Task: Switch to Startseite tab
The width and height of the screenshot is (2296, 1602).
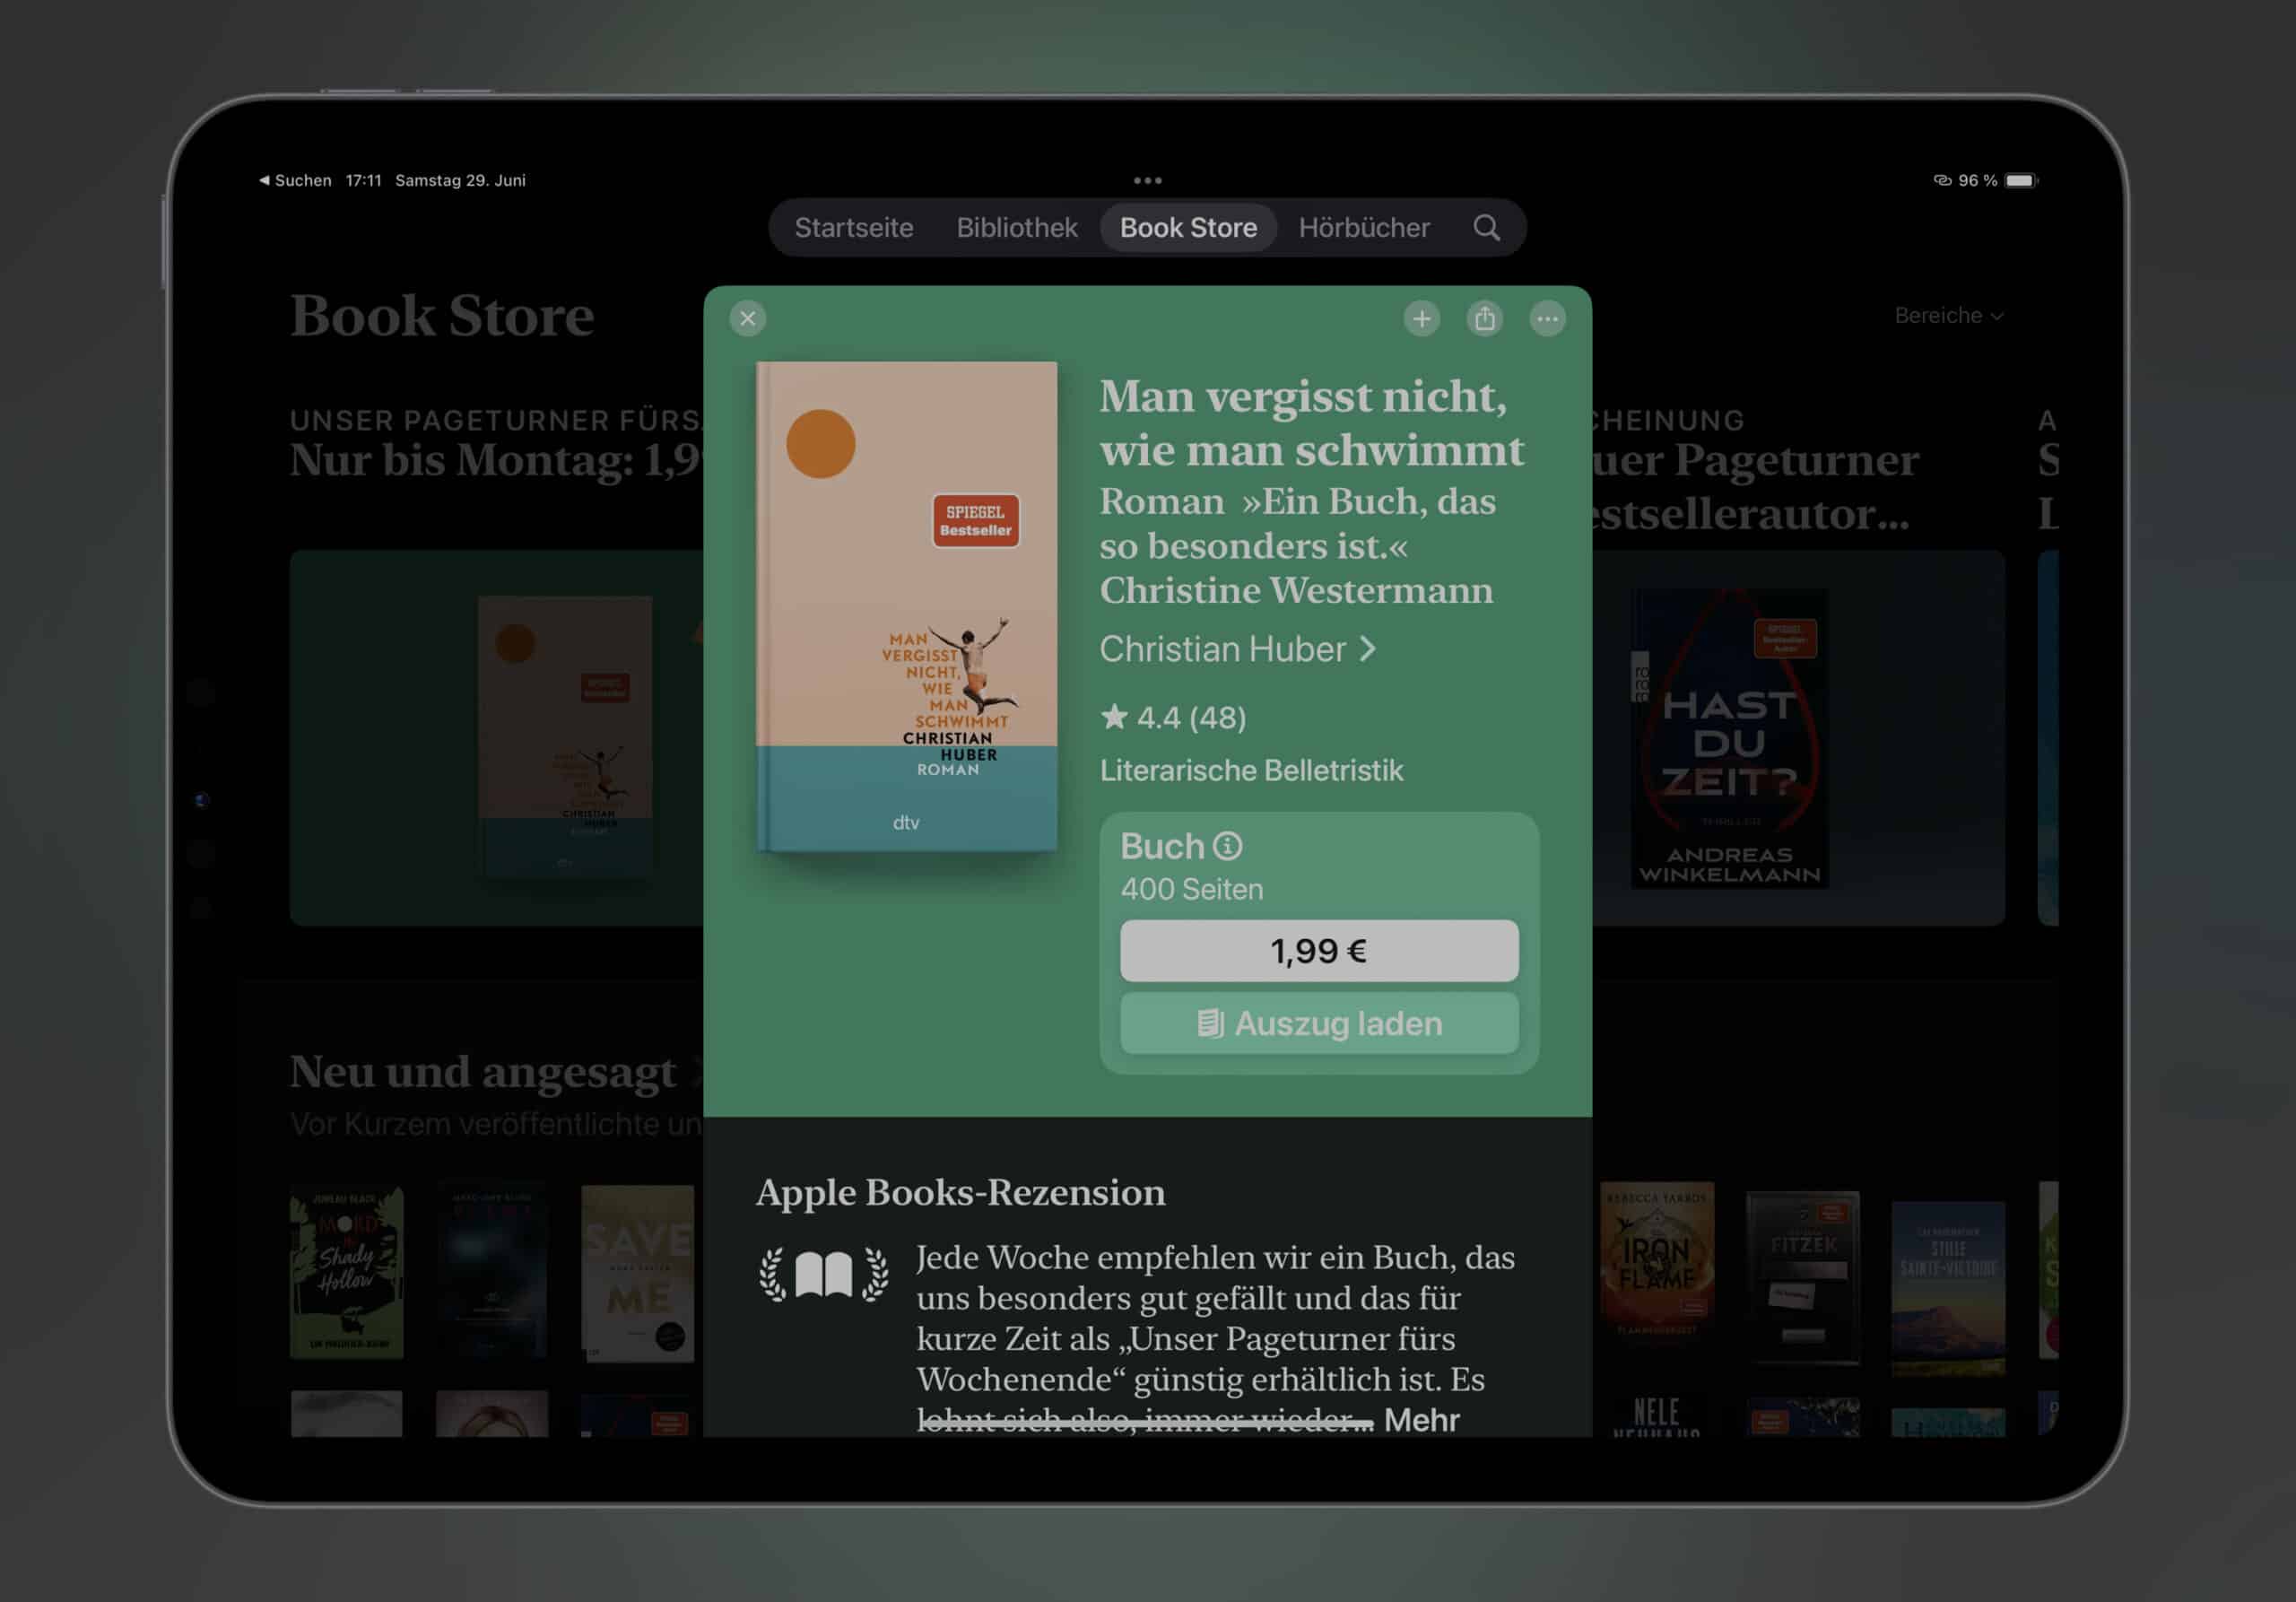Action: click(854, 228)
